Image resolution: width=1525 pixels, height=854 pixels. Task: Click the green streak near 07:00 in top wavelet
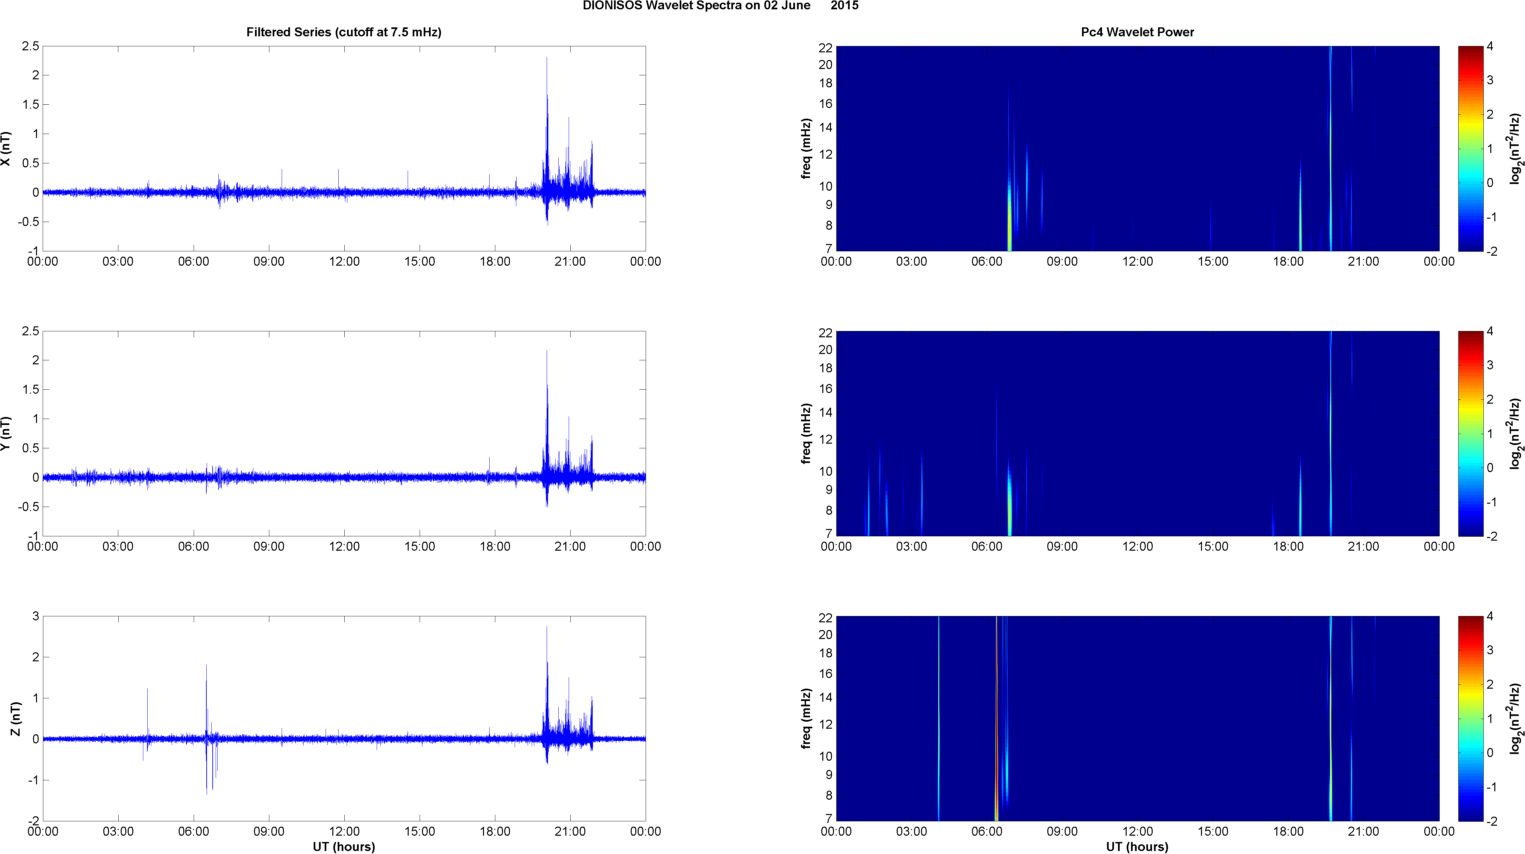click(x=1010, y=215)
